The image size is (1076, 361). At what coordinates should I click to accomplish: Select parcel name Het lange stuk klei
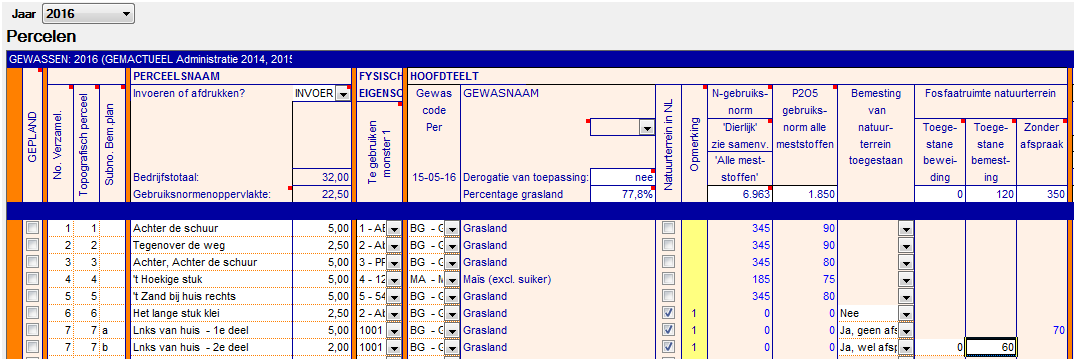[211, 314]
